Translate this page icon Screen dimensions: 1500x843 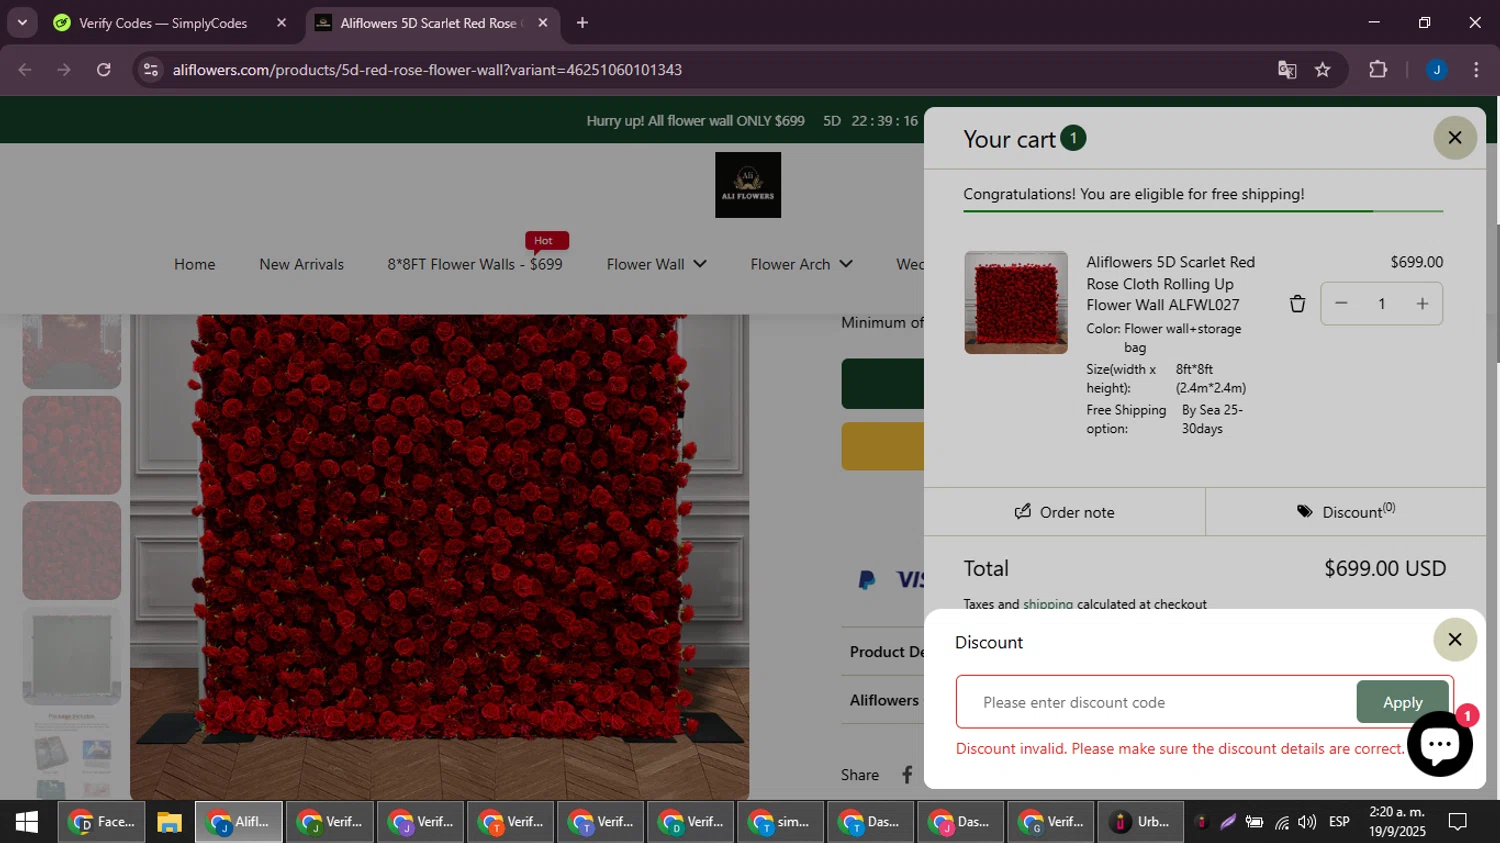(1287, 70)
